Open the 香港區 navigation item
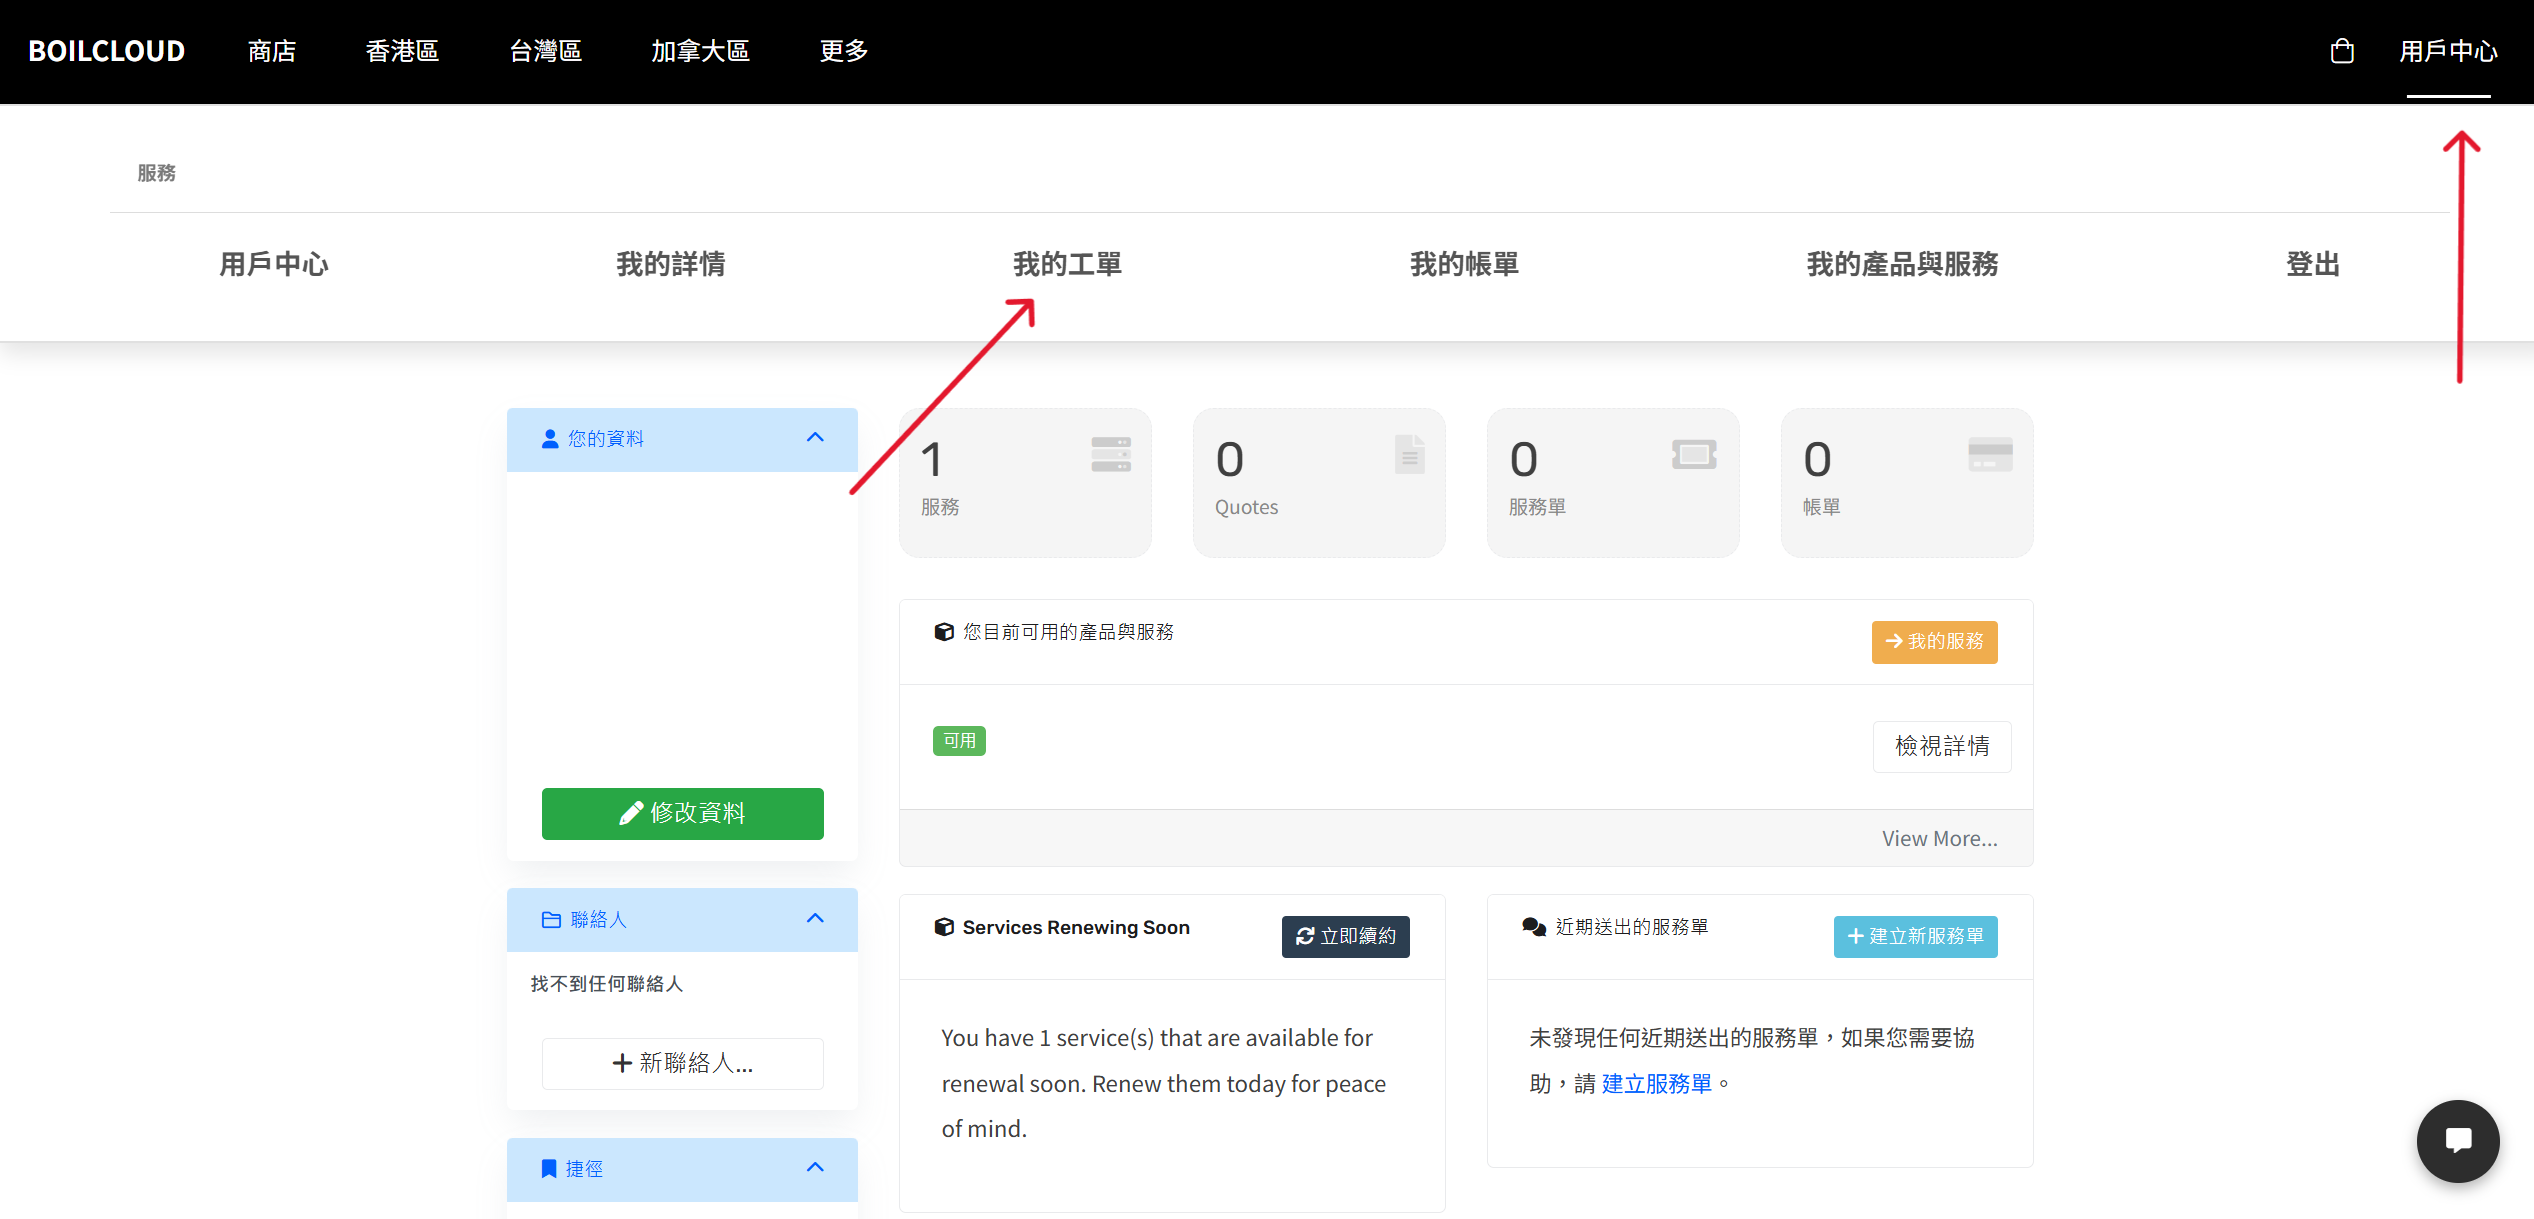The width and height of the screenshot is (2534, 1219). coord(402,51)
